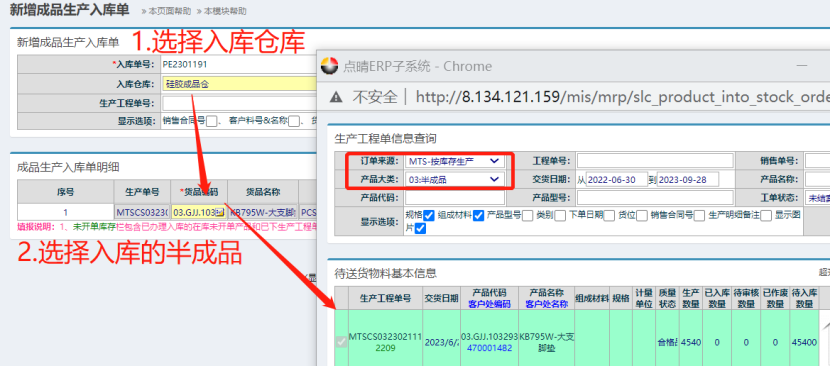Click the 工程单号 input field
The height and width of the screenshot is (367, 830).
pyautogui.click(x=655, y=161)
